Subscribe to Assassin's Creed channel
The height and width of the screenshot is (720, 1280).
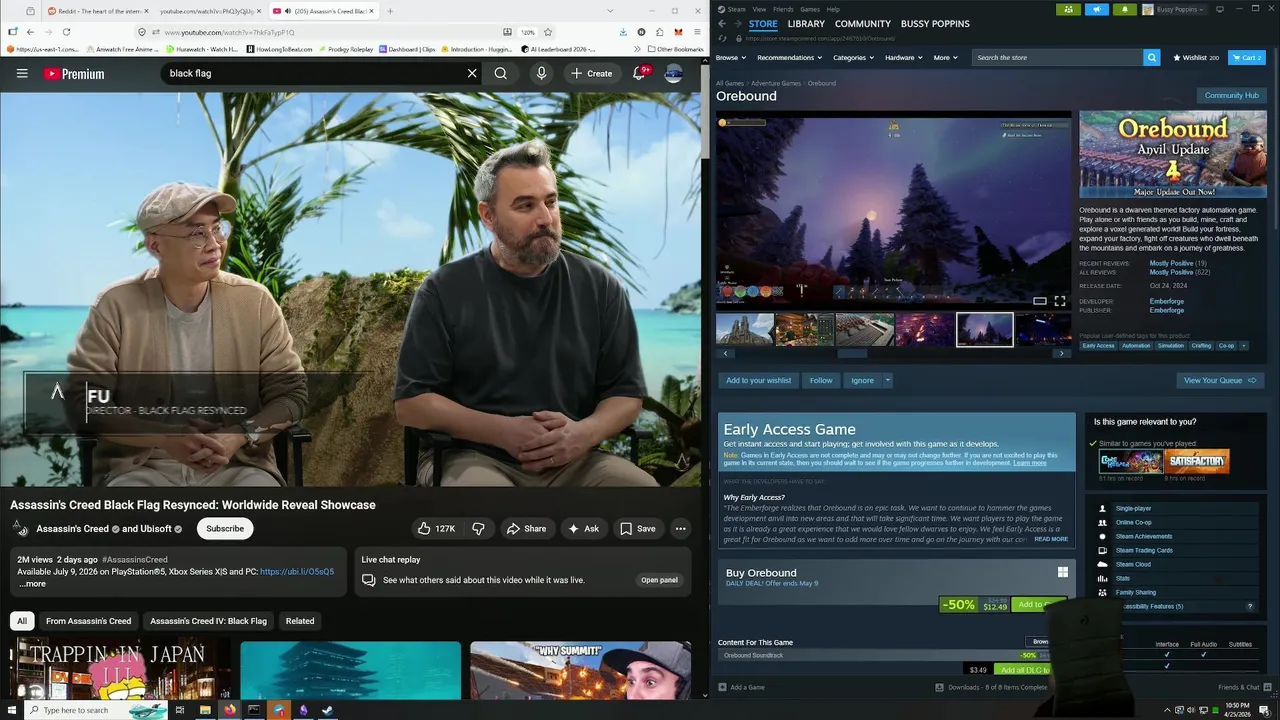(x=225, y=528)
